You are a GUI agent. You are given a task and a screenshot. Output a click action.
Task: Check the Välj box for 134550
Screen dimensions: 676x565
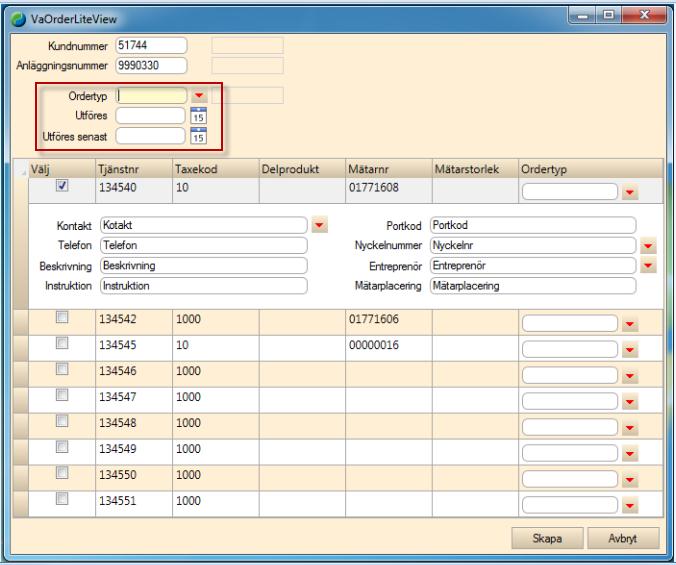[x=62, y=473]
